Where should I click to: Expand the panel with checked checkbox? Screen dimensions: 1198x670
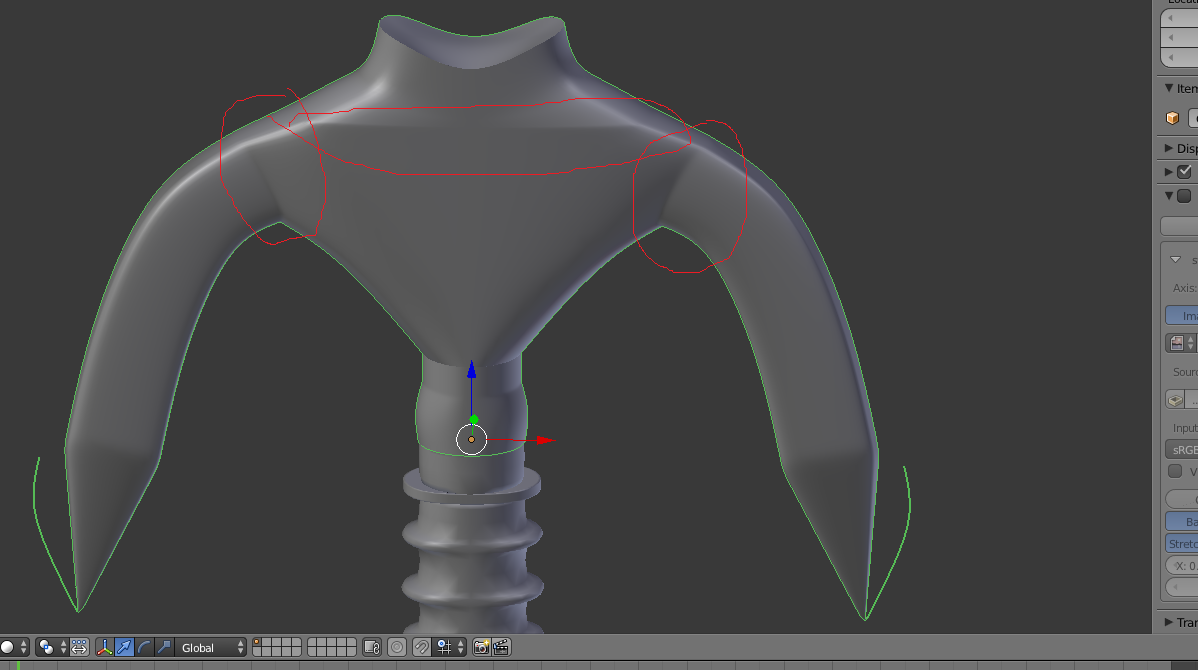click(1168, 172)
